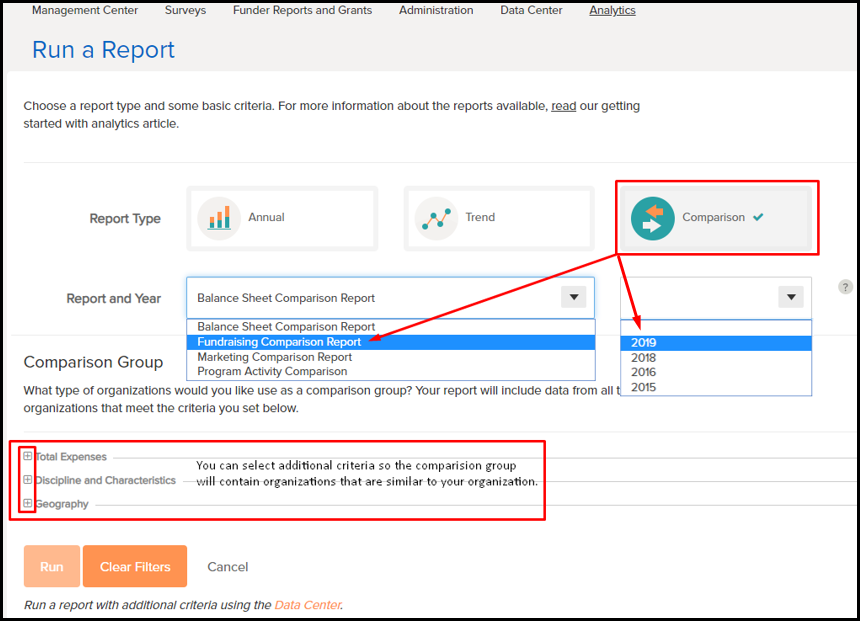The image size is (860, 621).
Task: Open the year selection dropdown arrow
Action: (x=790, y=297)
